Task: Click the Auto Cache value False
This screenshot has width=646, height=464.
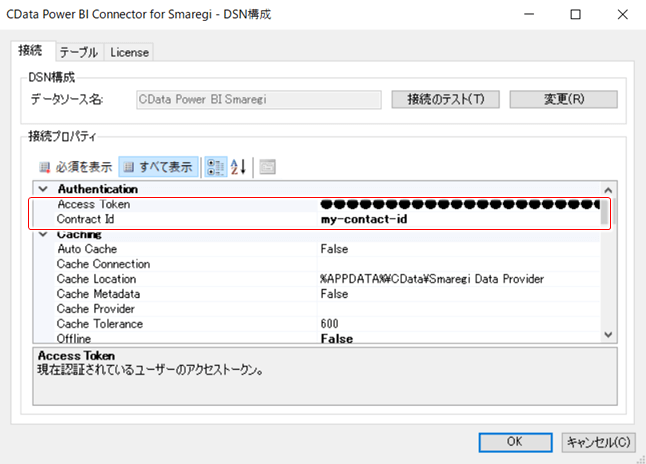Action: click(334, 249)
